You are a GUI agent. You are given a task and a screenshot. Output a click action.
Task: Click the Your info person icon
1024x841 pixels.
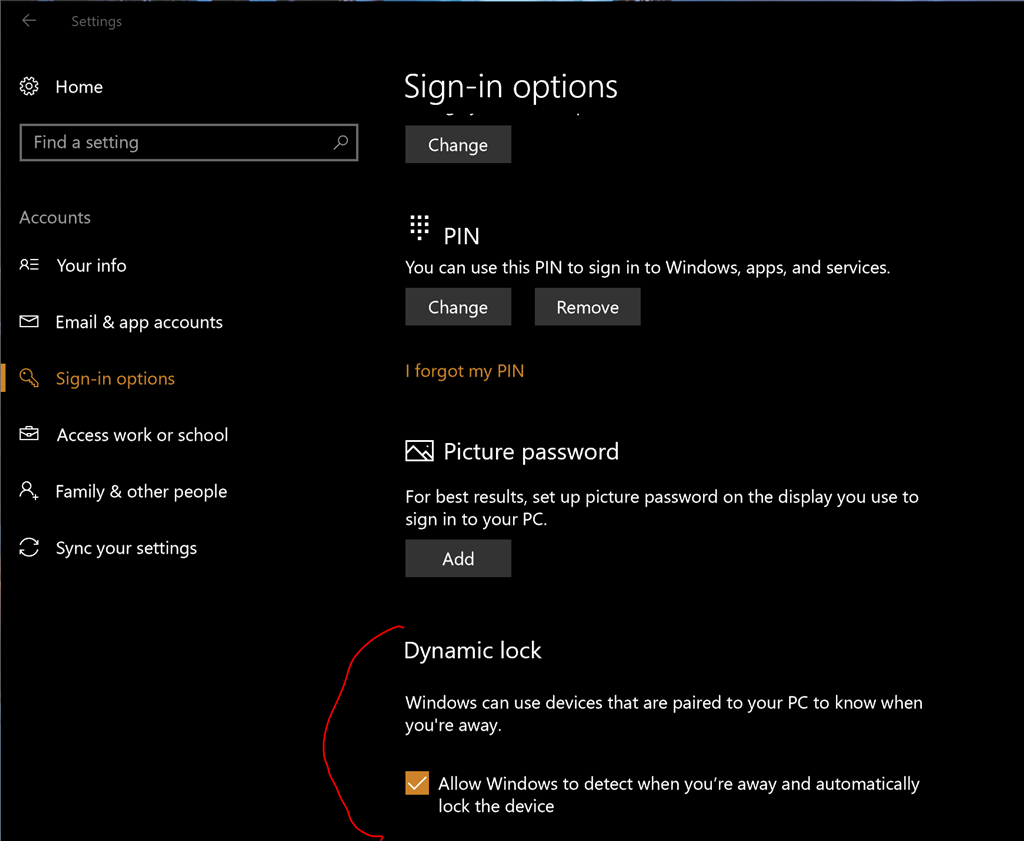click(x=29, y=265)
